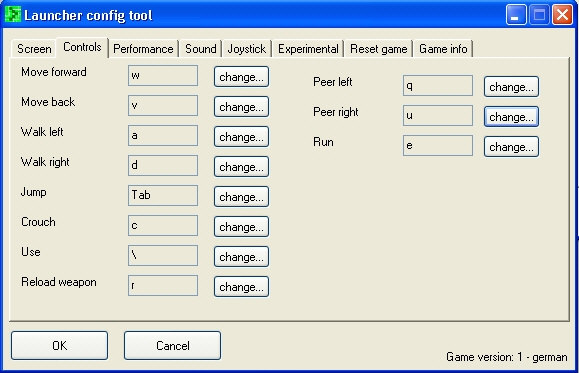Change the Run key binding
This screenshot has width=579, height=373.
pyautogui.click(x=511, y=147)
